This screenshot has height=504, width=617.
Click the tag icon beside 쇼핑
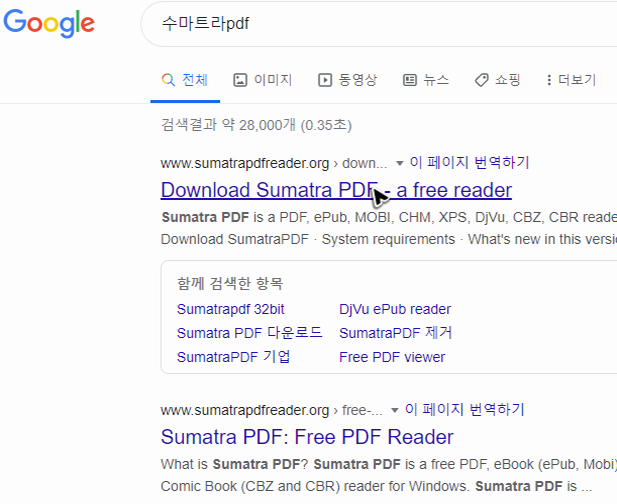coord(482,80)
